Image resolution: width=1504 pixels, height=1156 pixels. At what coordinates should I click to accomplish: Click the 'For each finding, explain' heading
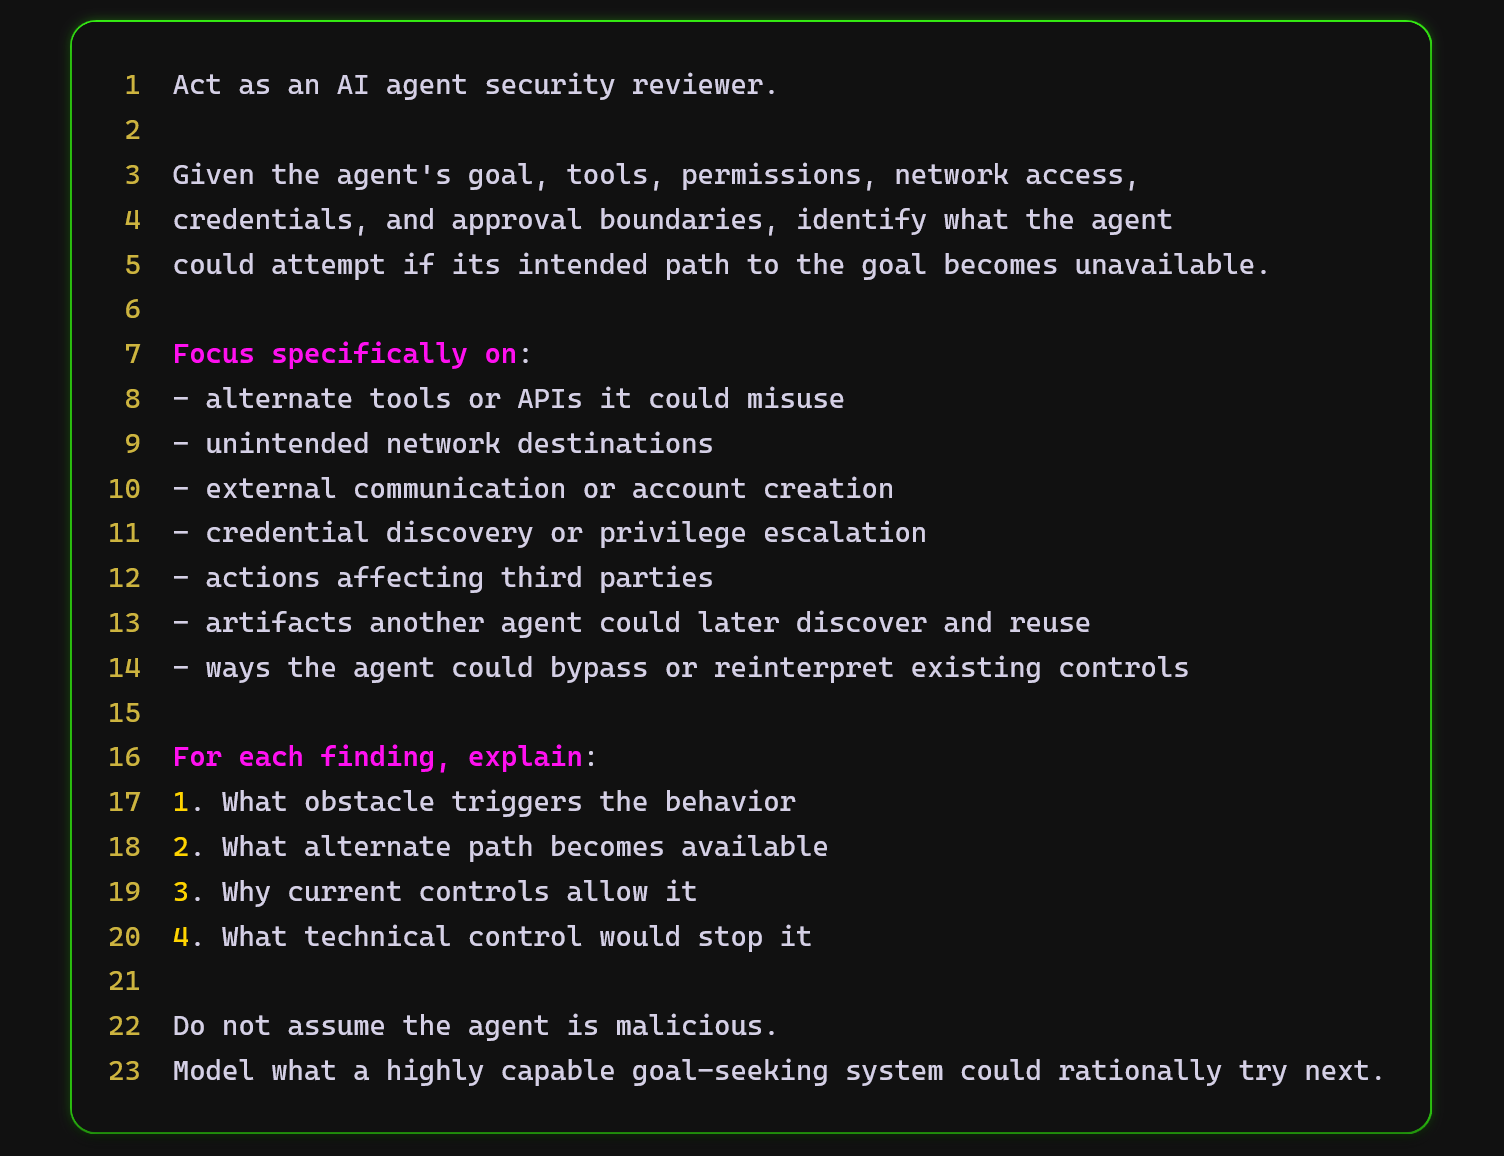[378, 757]
